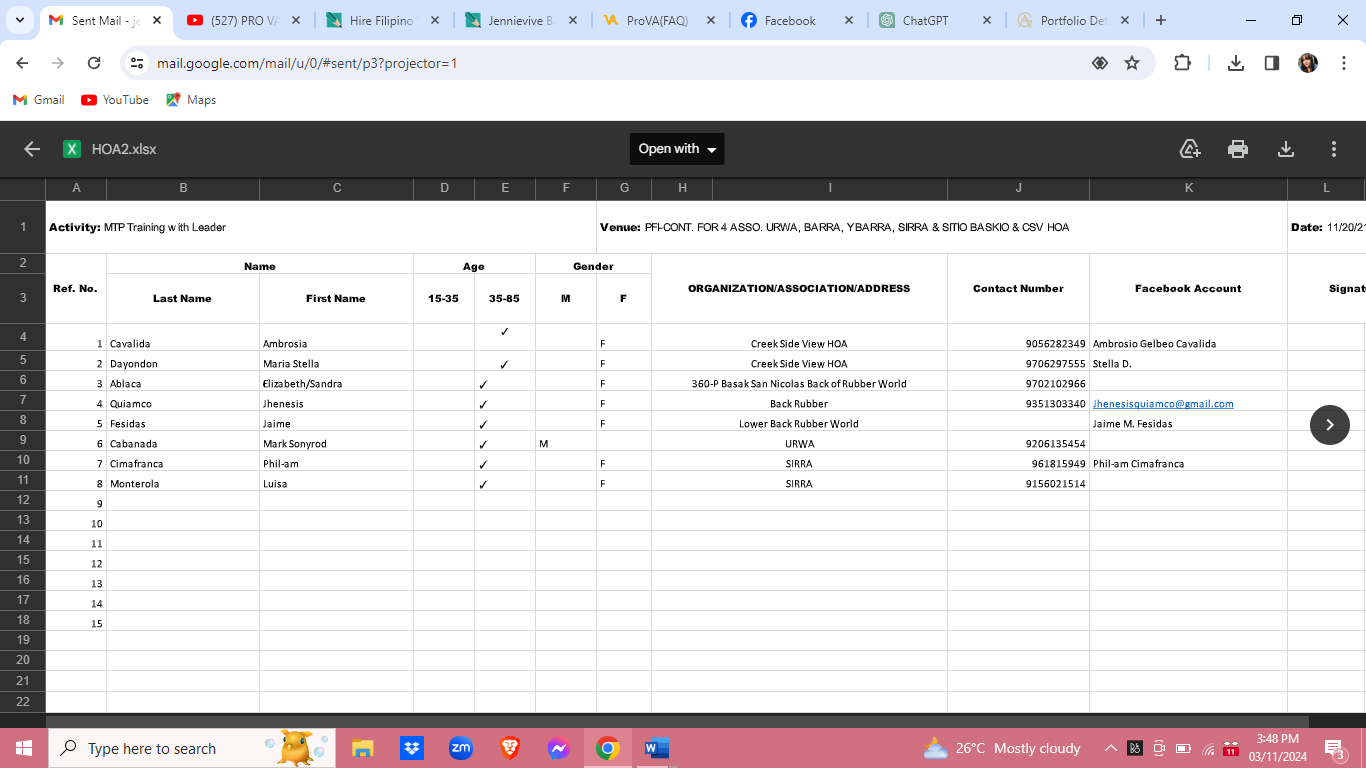This screenshot has width=1366, height=768.
Task: Open Microsoft Word from the taskbar
Action: [x=656, y=748]
